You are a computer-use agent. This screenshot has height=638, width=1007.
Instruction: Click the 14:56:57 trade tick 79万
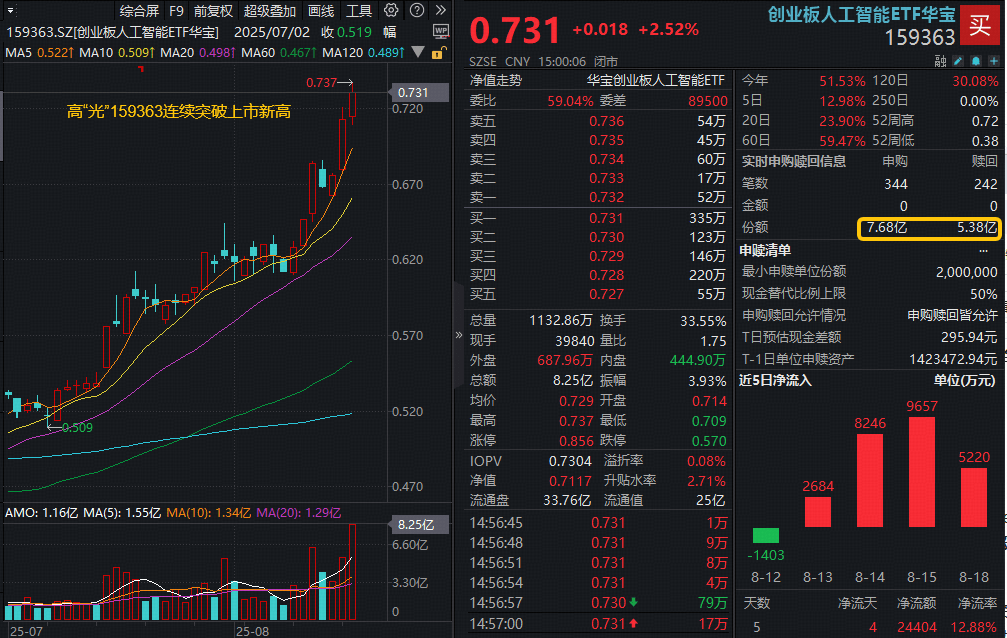(713, 603)
